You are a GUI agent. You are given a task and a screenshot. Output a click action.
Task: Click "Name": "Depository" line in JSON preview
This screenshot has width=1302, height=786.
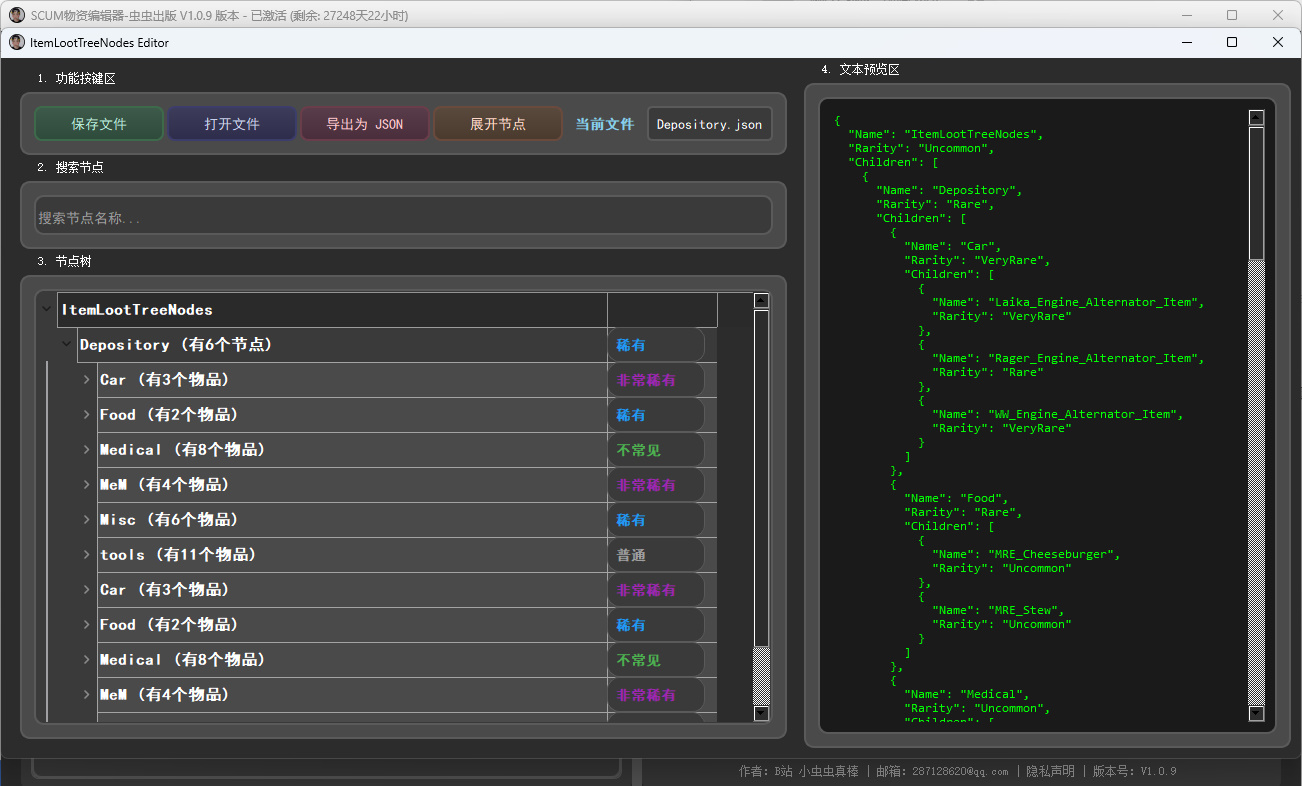pos(949,190)
